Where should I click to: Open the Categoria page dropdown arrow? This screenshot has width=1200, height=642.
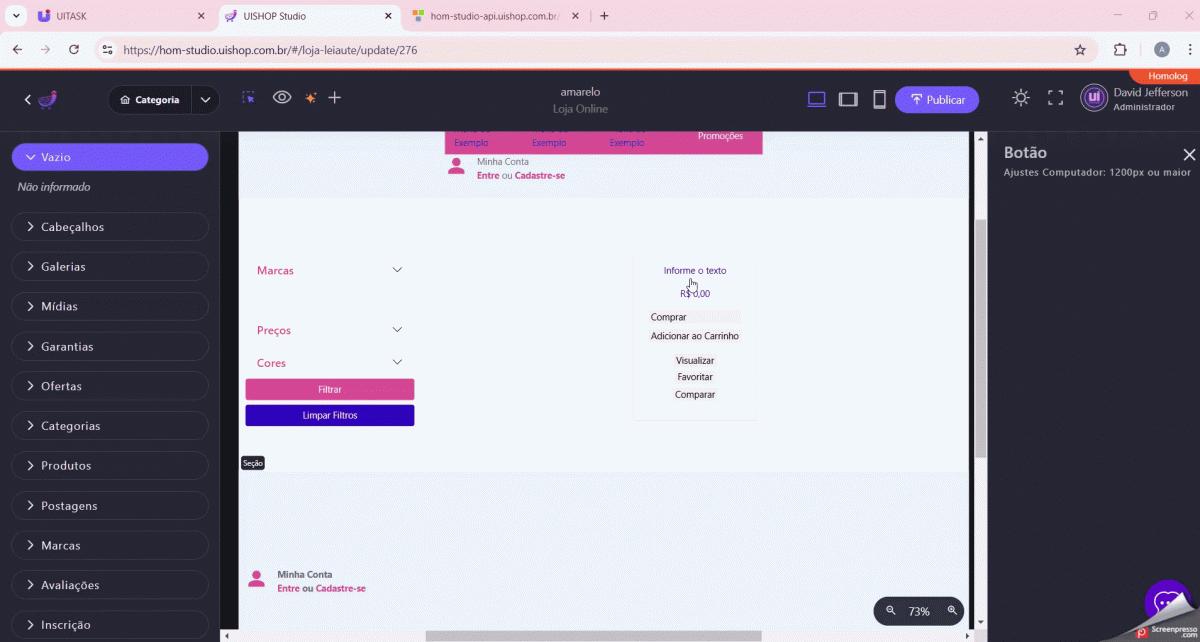(205, 100)
